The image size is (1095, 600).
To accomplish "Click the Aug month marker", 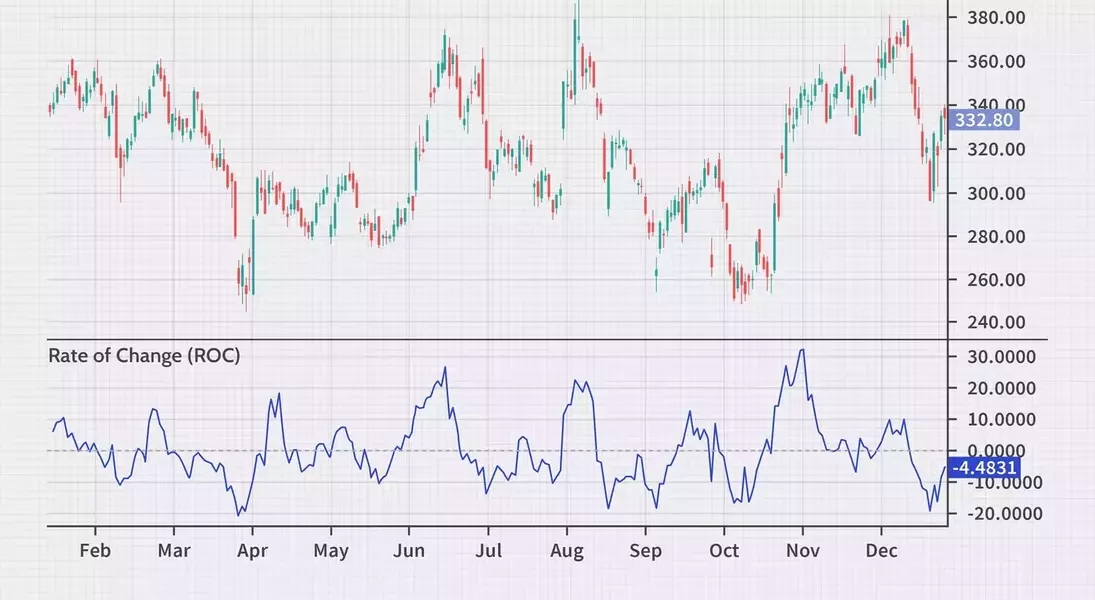I will click(x=567, y=551).
